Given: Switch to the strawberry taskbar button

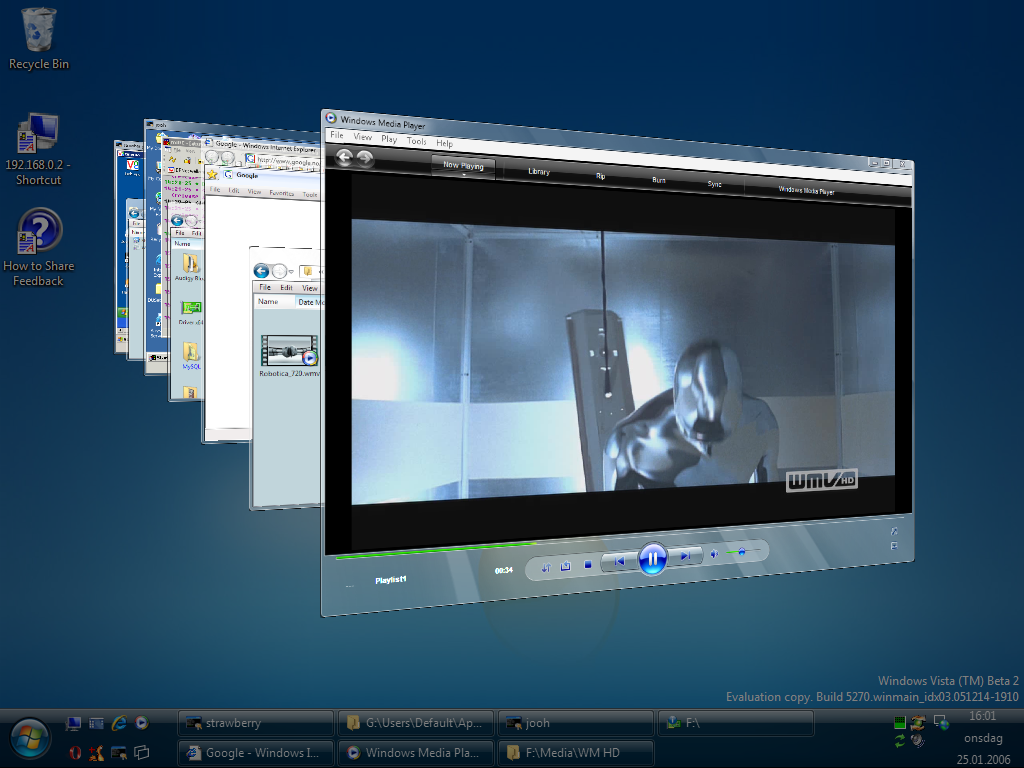Looking at the screenshot, I should pos(255,723).
